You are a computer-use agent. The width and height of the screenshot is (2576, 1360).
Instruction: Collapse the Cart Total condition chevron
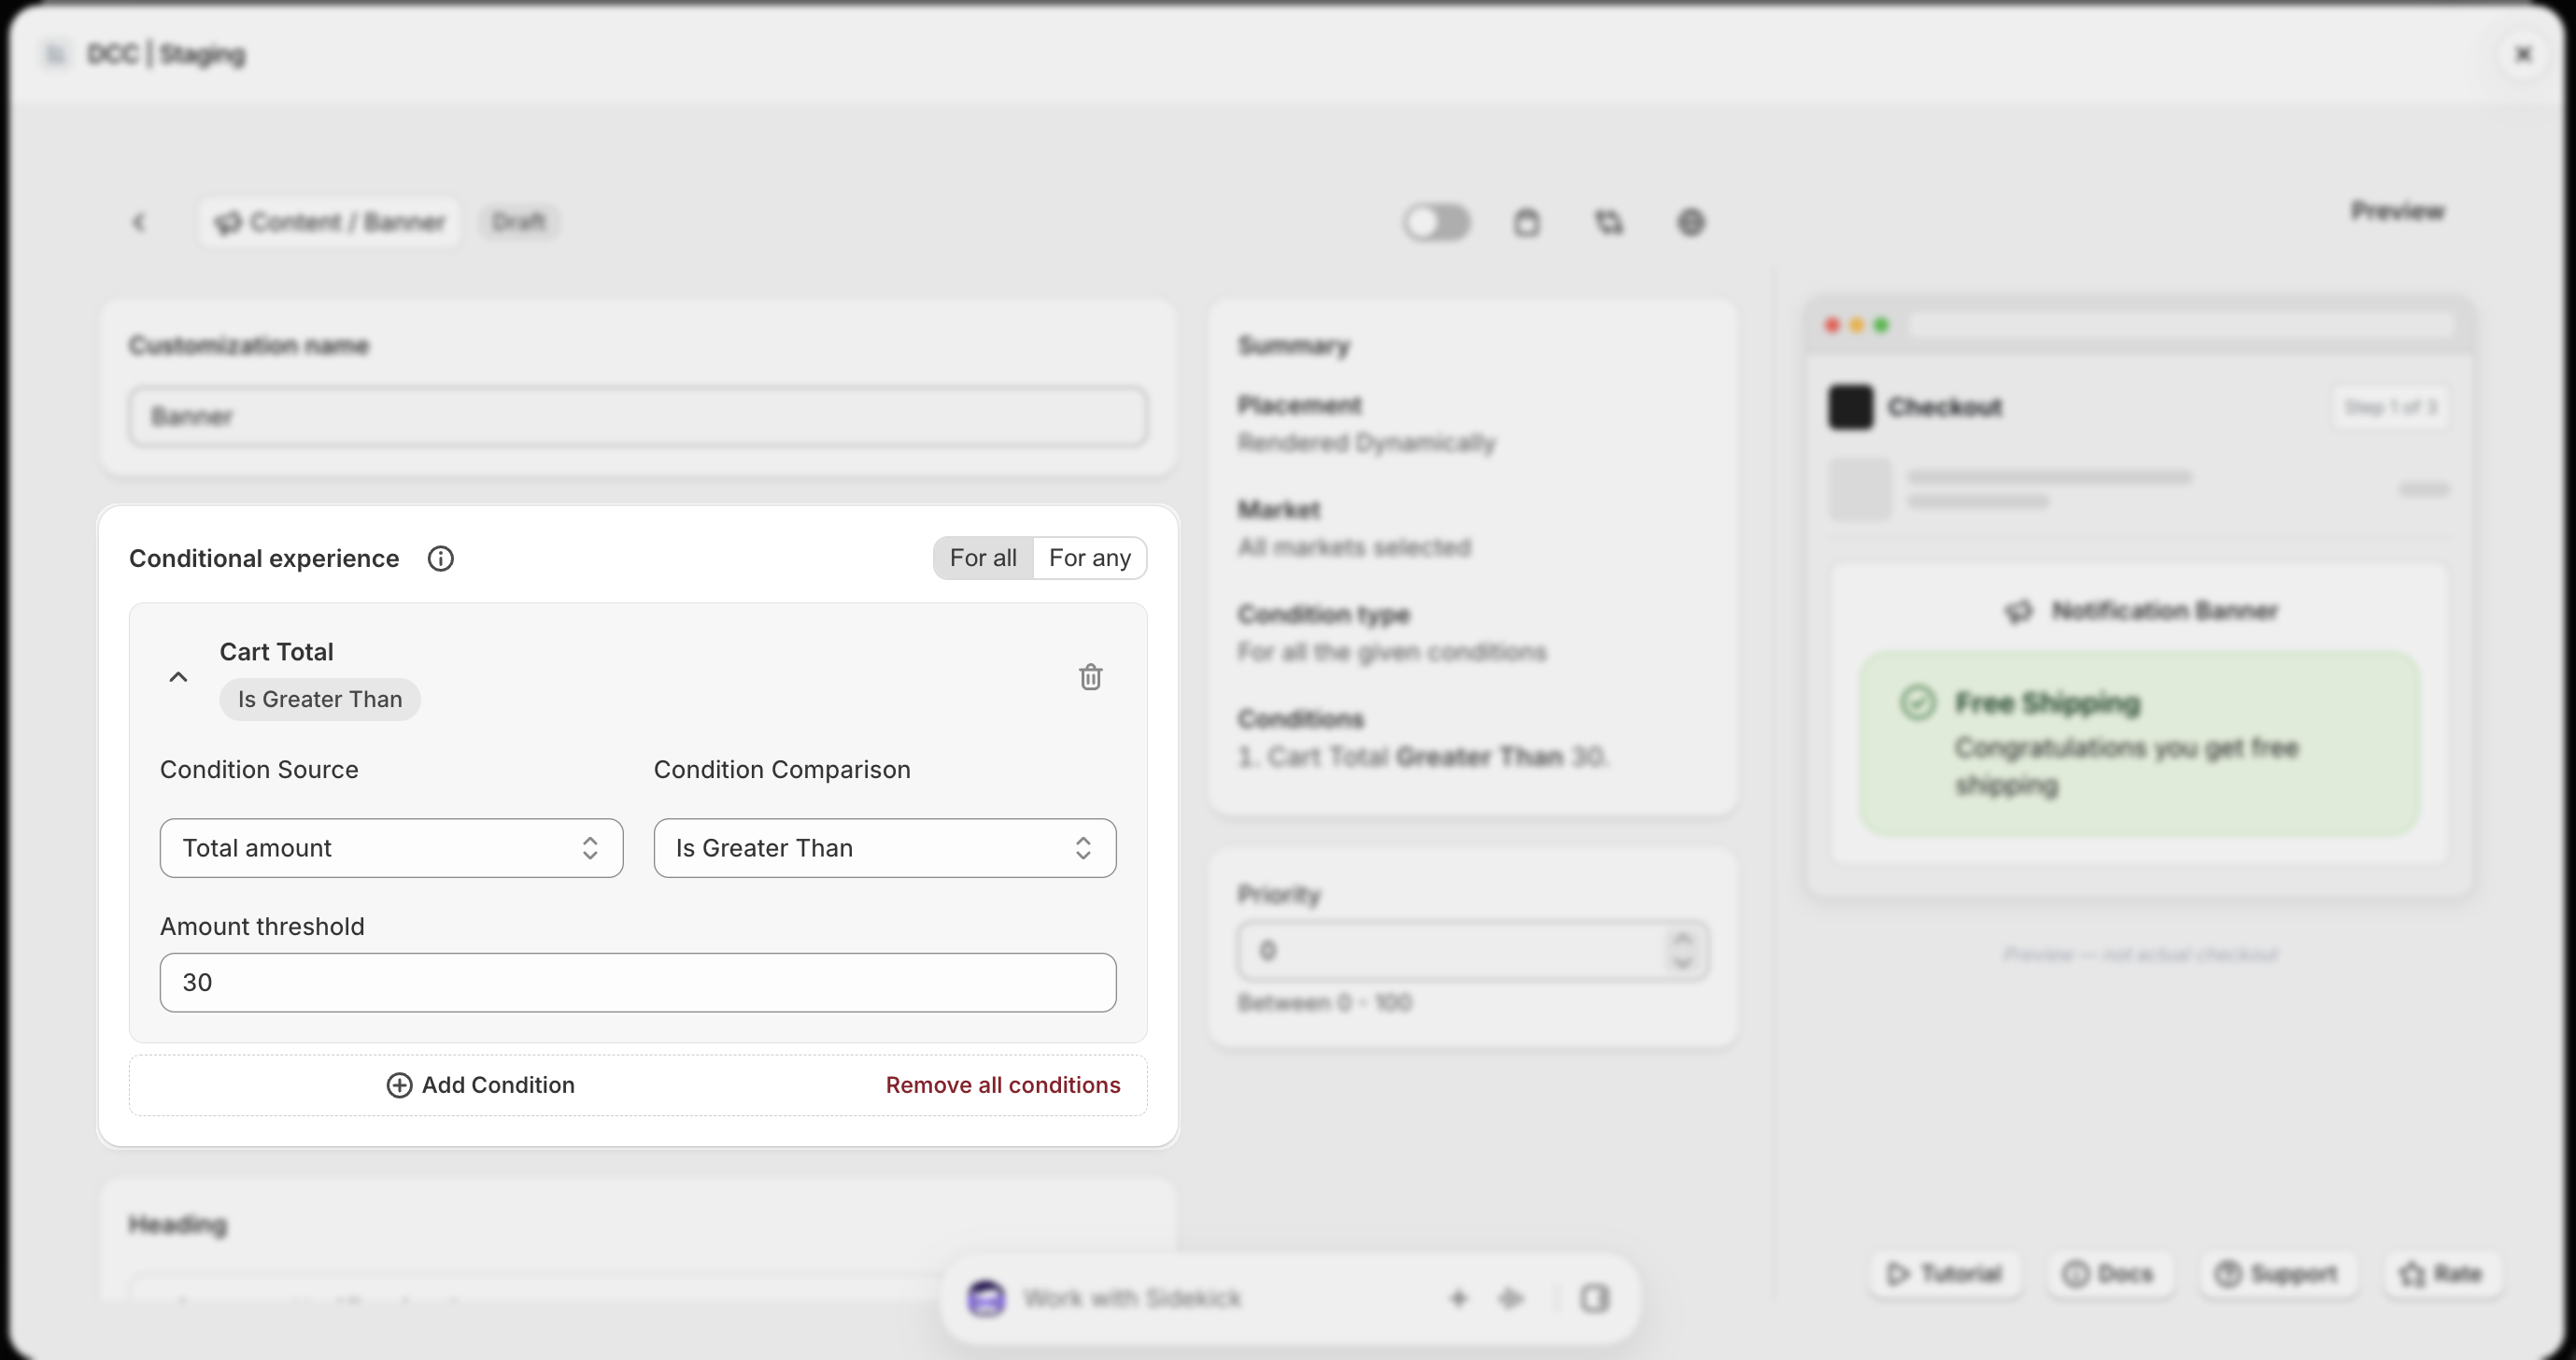click(178, 677)
